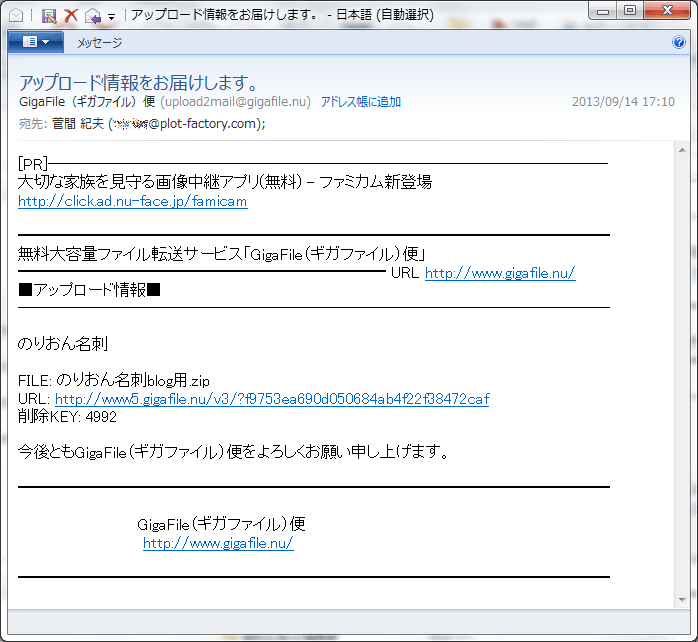Minimize the message window
The height and width of the screenshot is (642, 698).
(x=603, y=11)
